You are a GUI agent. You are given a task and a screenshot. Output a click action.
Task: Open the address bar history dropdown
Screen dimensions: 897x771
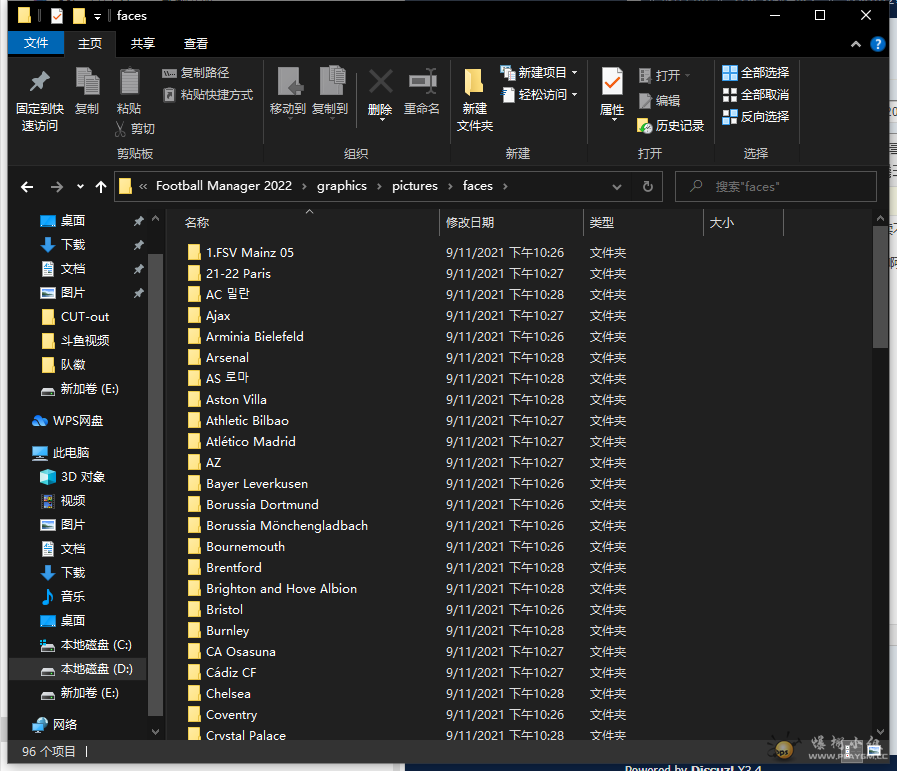point(617,186)
